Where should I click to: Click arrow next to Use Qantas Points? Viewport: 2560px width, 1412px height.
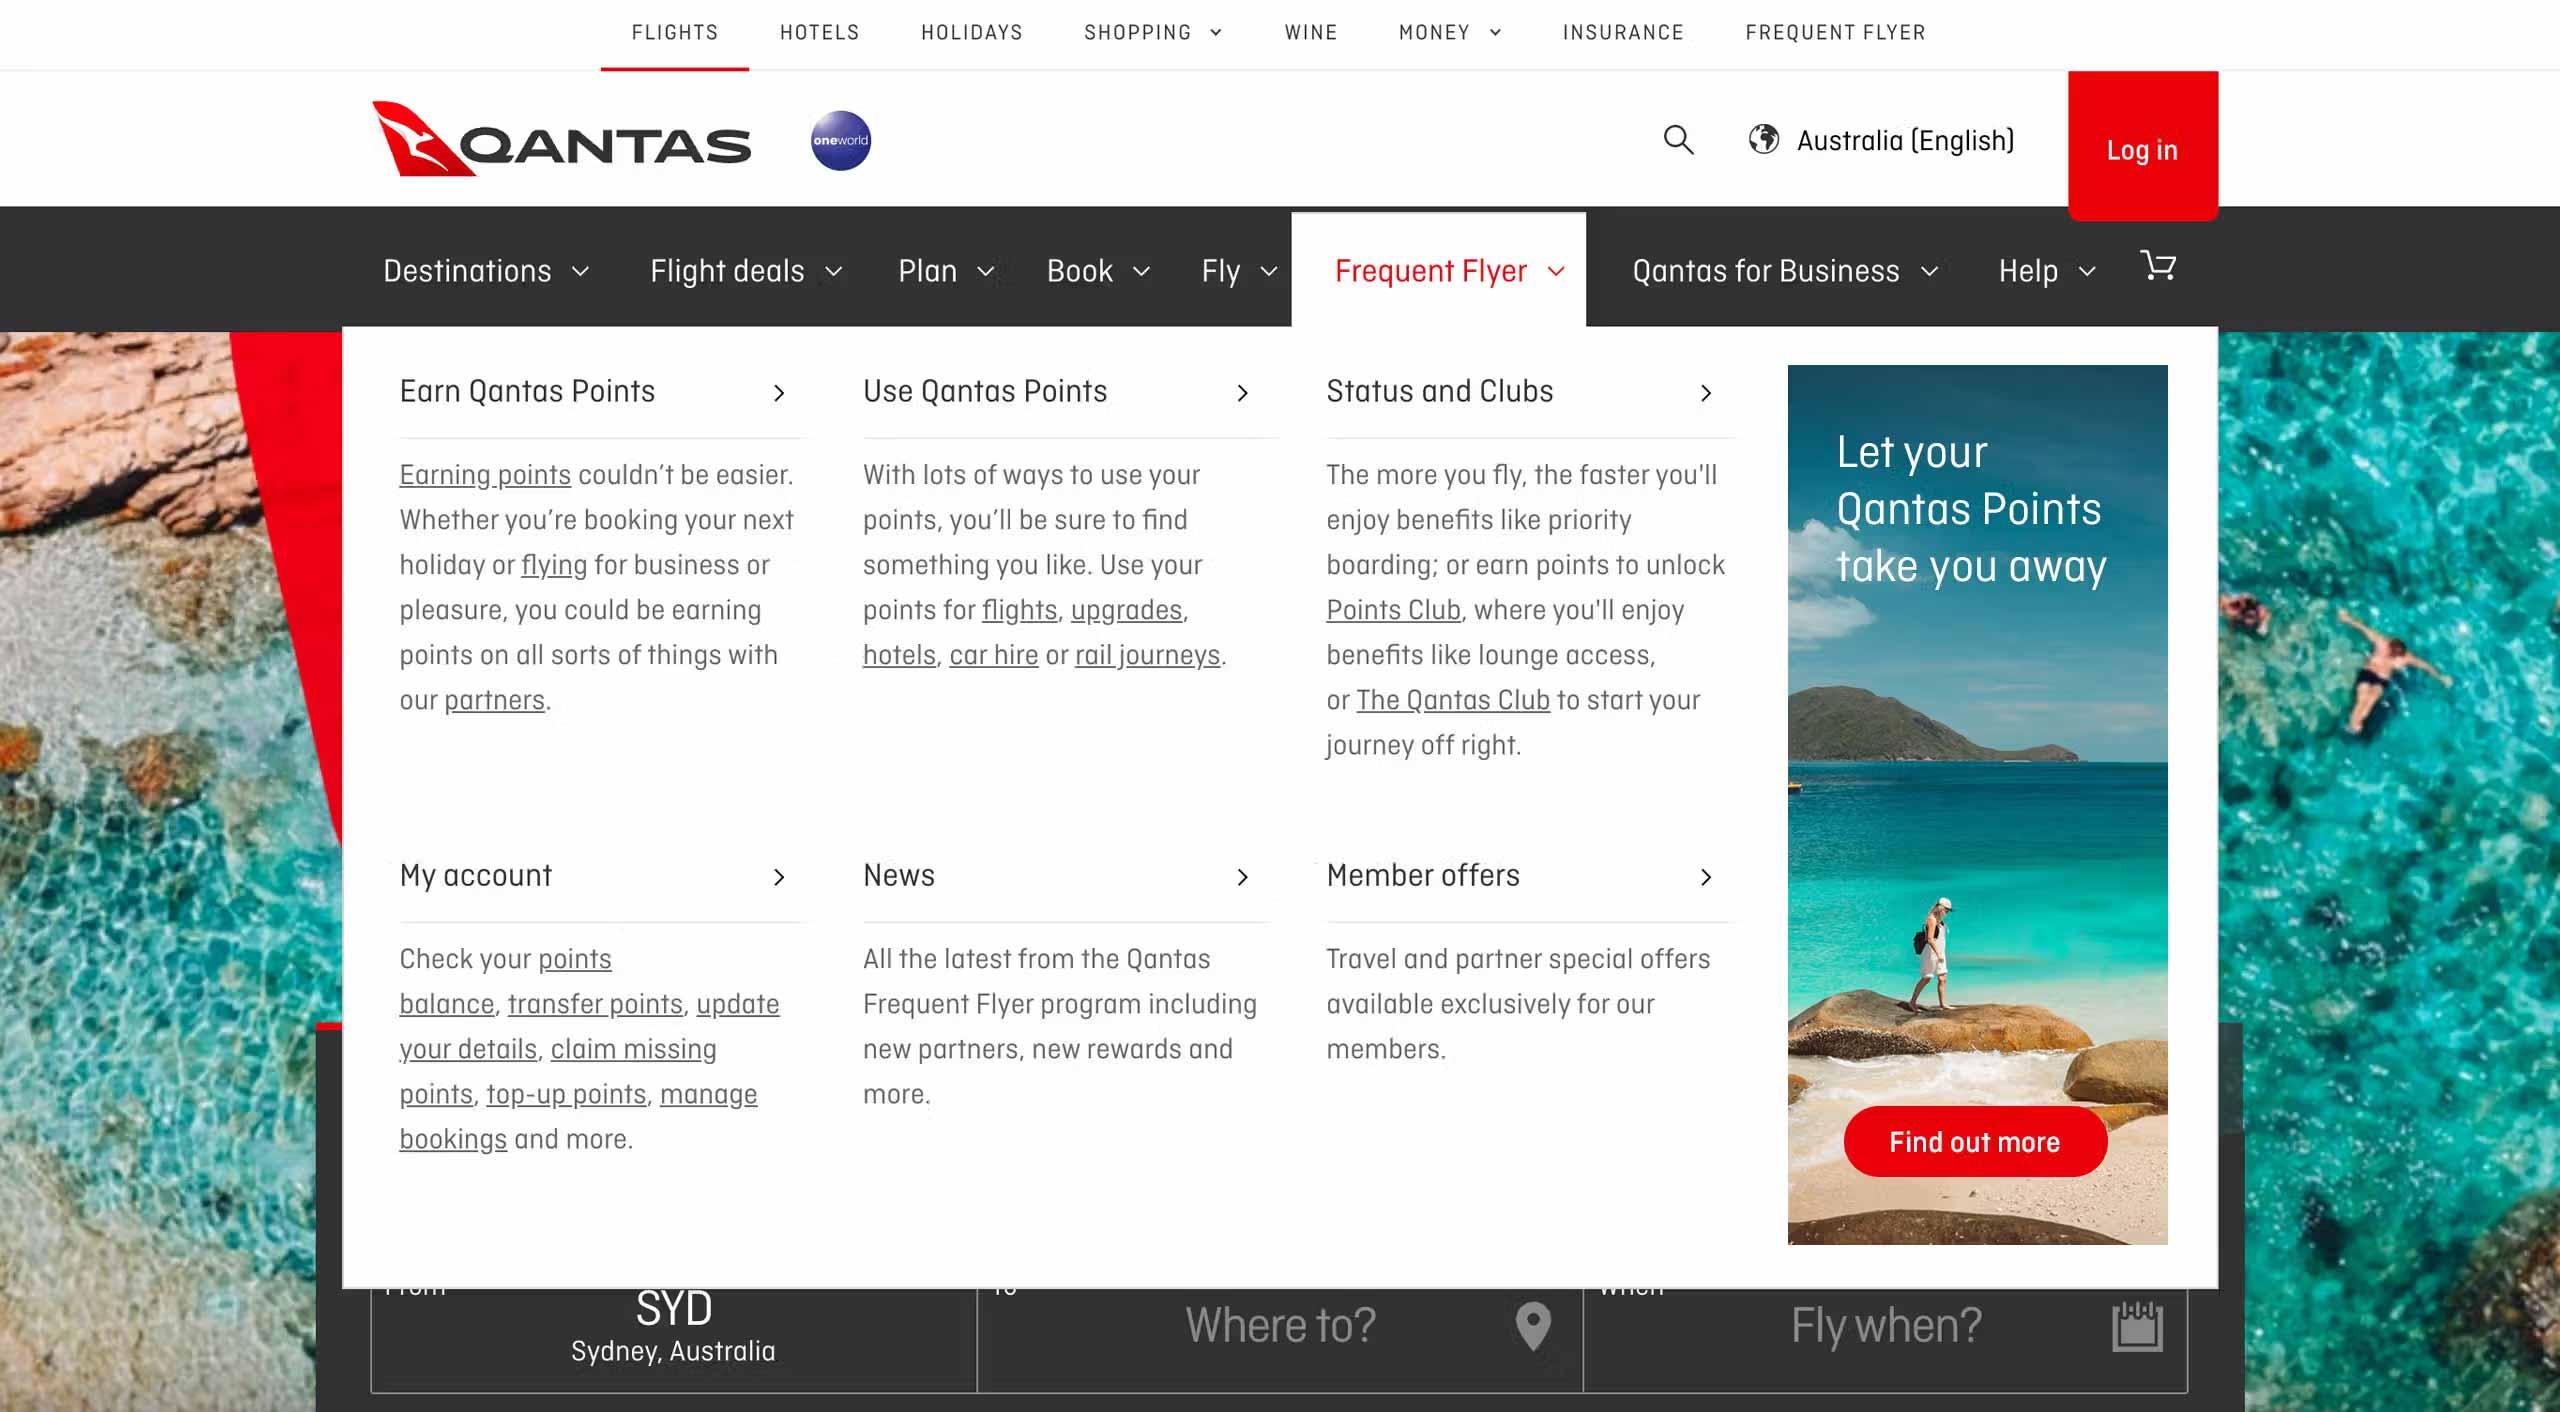(1242, 393)
